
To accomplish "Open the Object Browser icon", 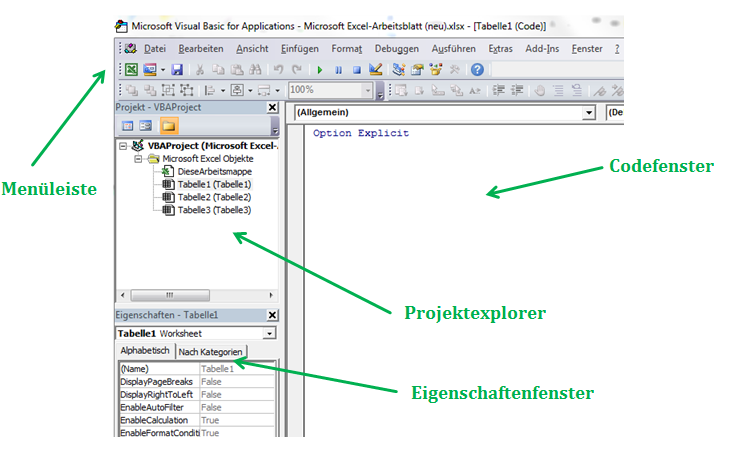I will [436, 70].
